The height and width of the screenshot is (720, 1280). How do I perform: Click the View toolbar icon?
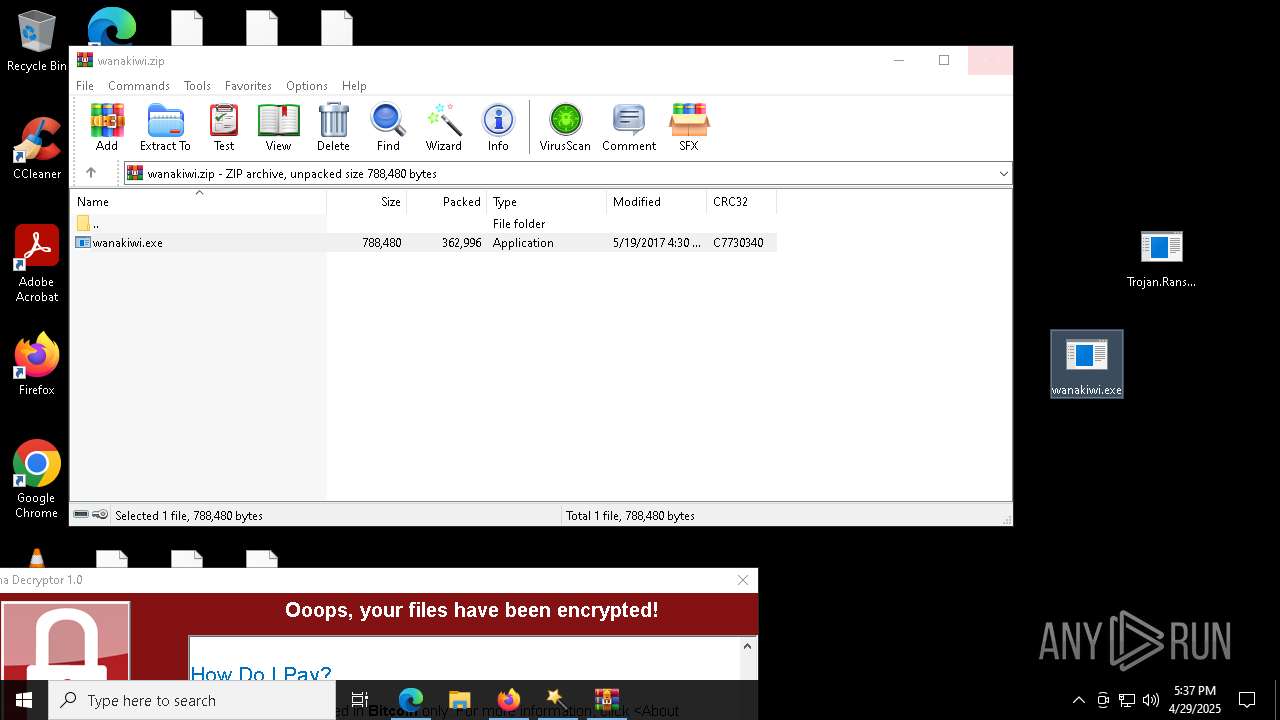(x=278, y=127)
